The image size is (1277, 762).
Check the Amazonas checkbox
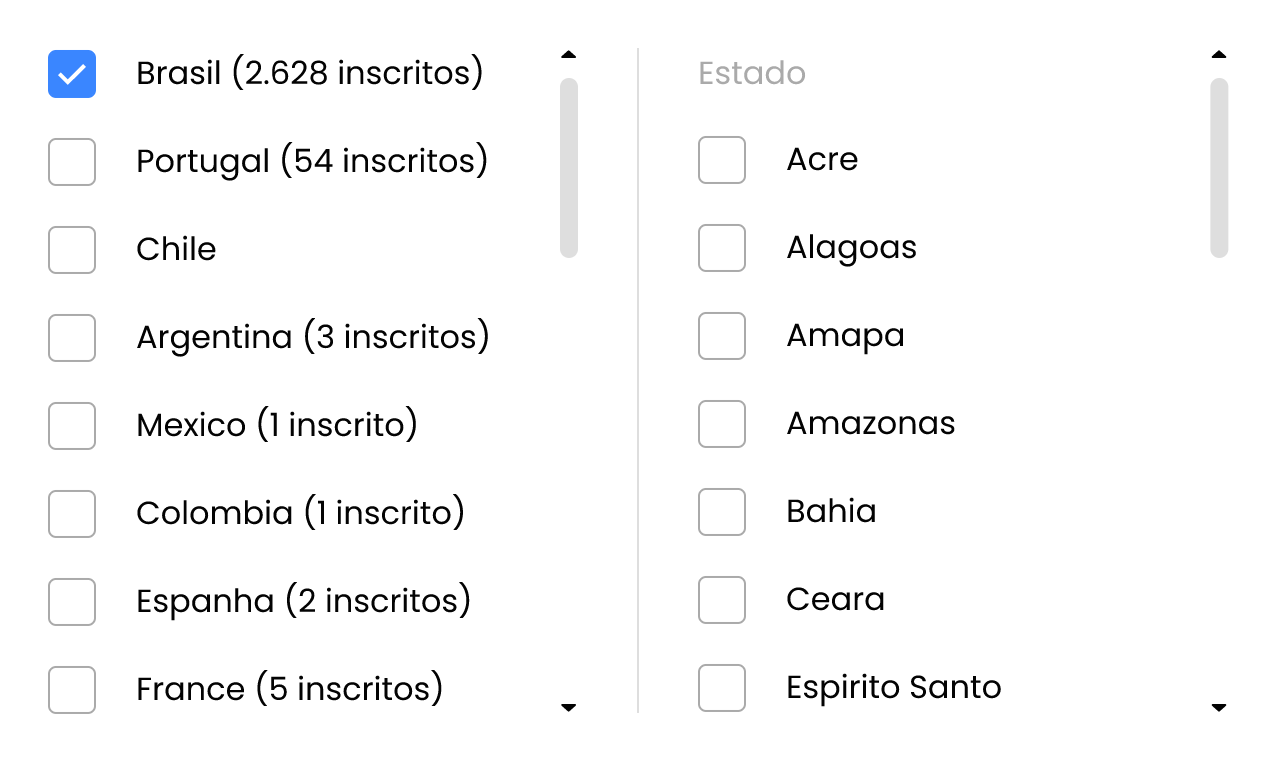click(x=721, y=424)
